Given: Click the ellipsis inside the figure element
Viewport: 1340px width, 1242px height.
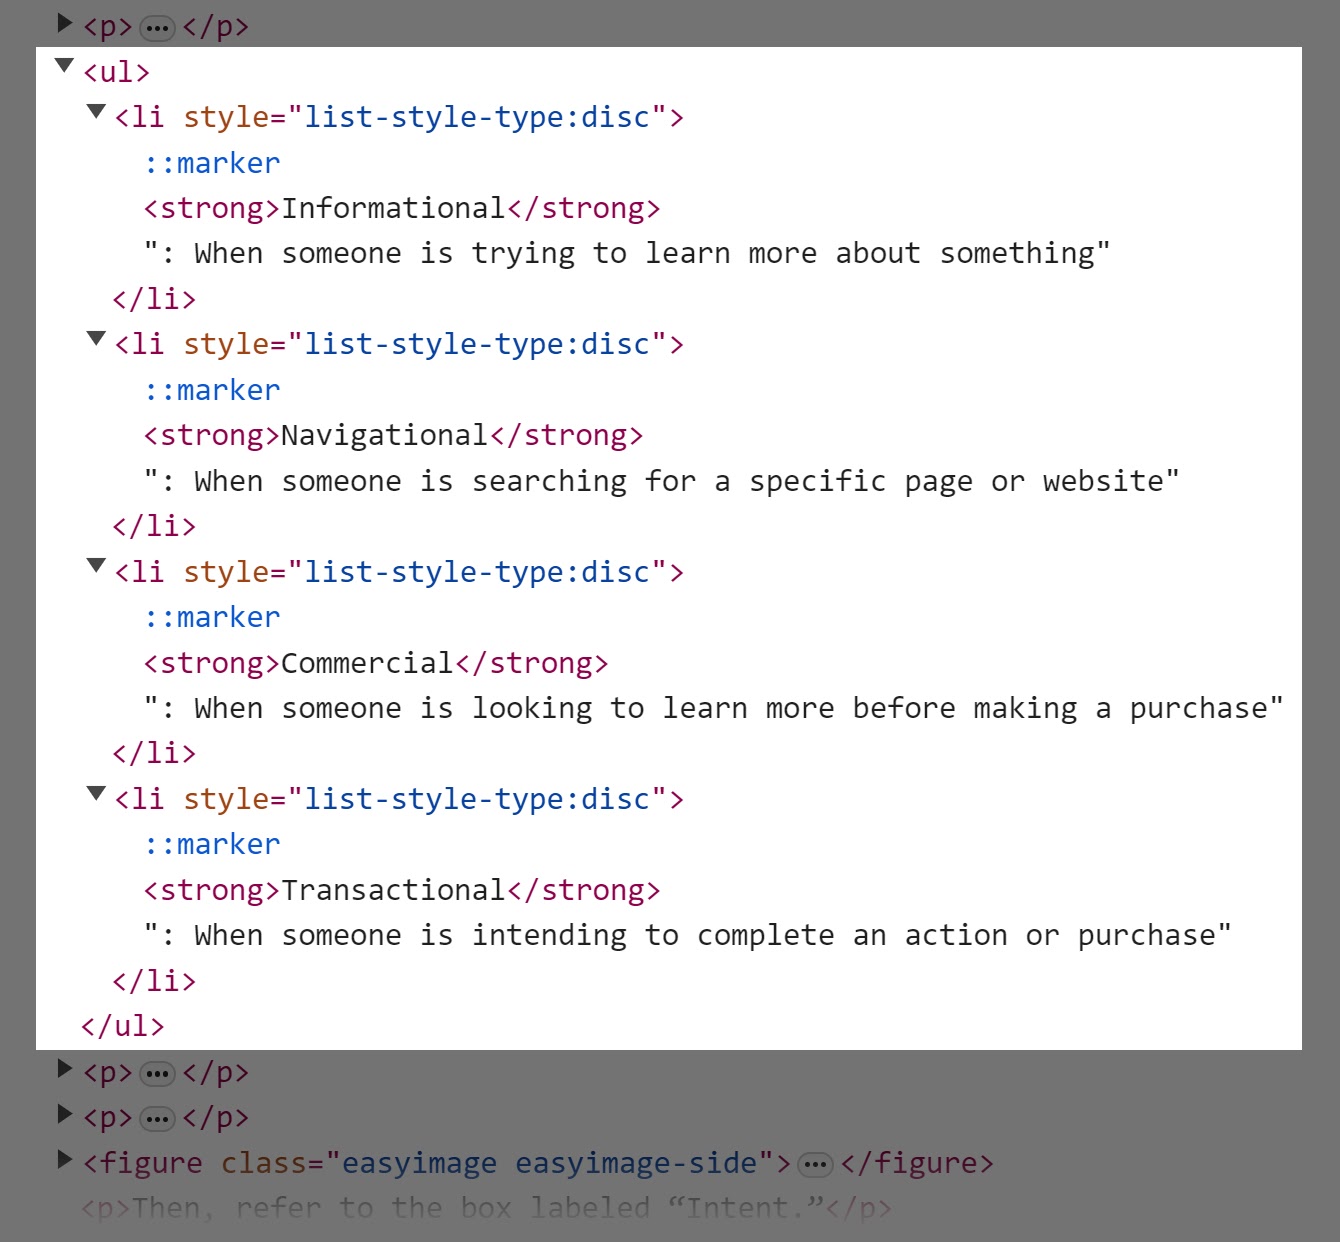Looking at the screenshot, I should tap(816, 1164).
